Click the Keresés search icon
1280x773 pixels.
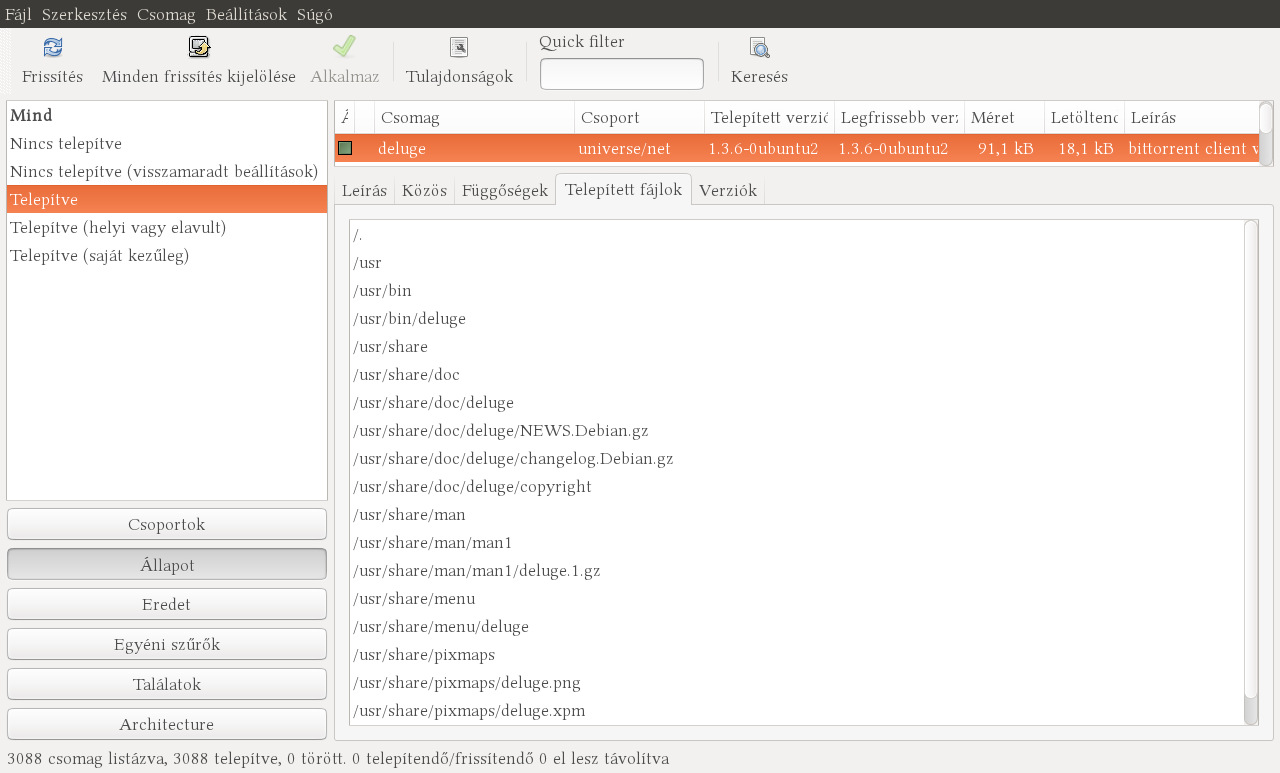click(760, 47)
